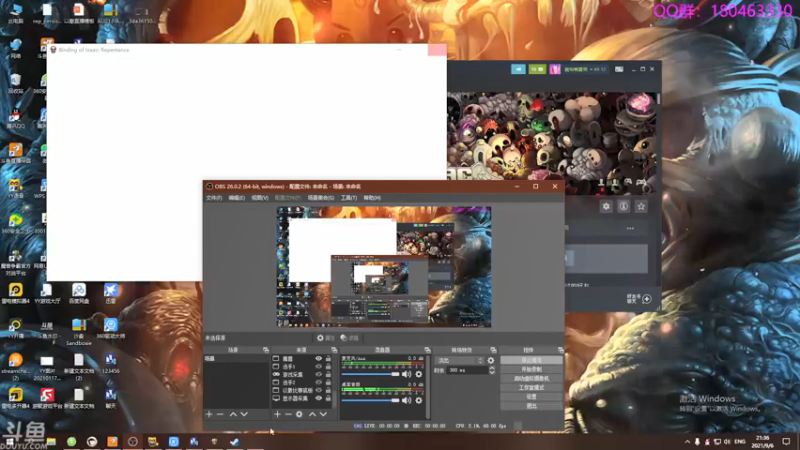Open Steam three-dot more options menu
The width and height of the screenshot is (800, 450).
(631, 229)
